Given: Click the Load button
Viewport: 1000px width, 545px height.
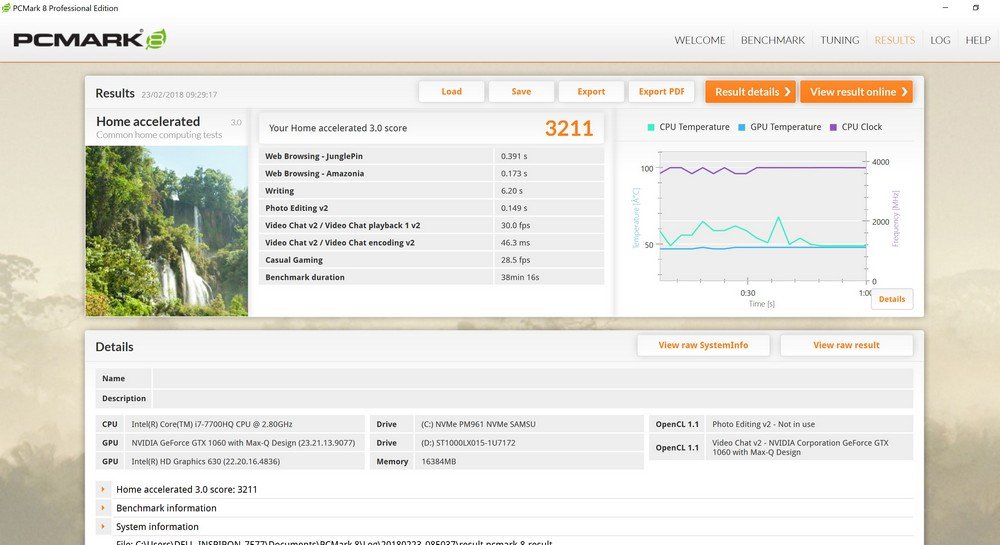Looking at the screenshot, I should coord(451,92).
